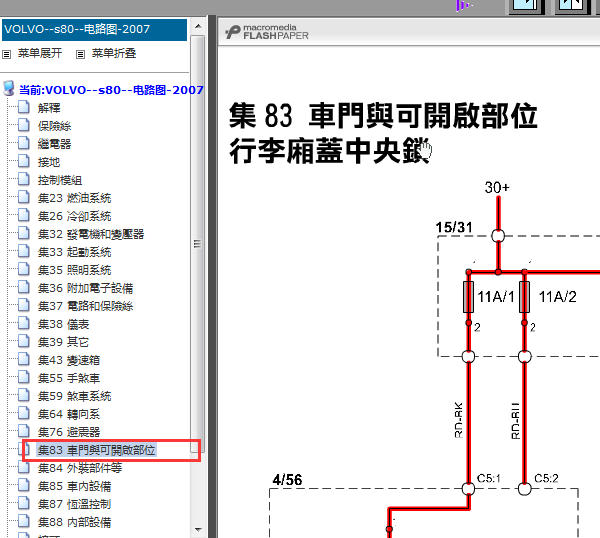Open 集36 附加電子設備 in the tree
The height and width of the screenshot is (538, 600).
pyautogui.click(x=86, y=288)
